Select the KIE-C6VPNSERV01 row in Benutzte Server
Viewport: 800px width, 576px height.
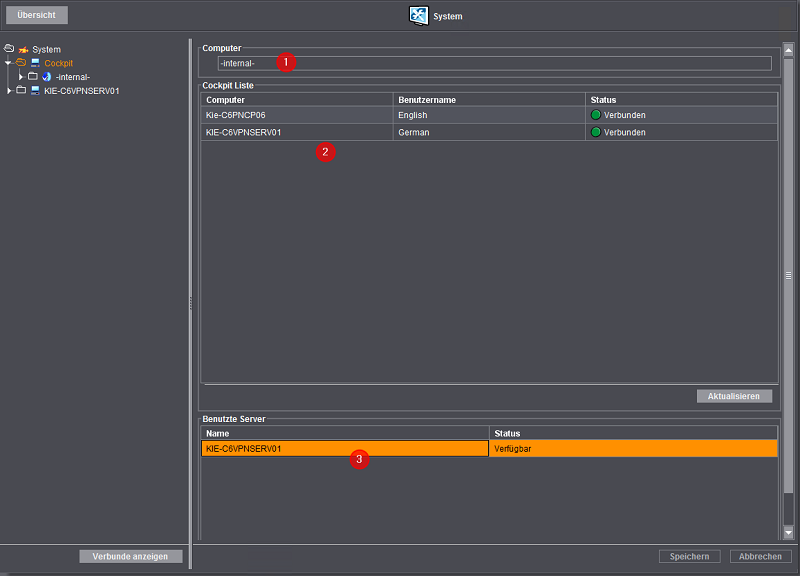[344, 449]
